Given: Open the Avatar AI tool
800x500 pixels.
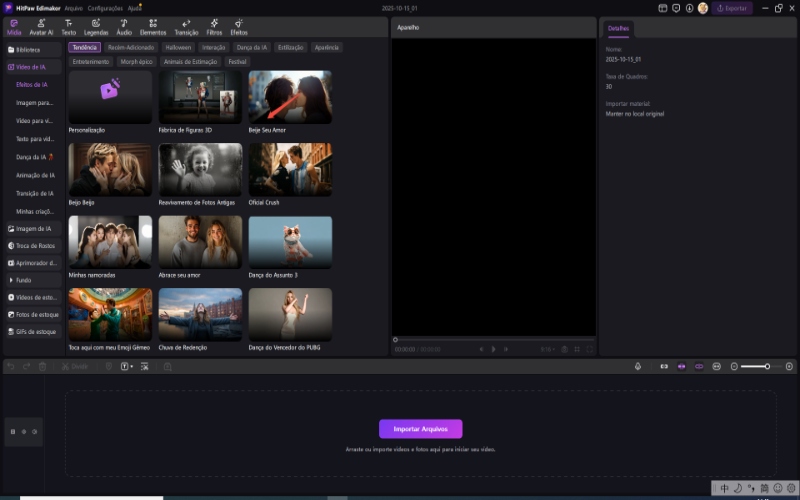Looking at the screenshot, I should click(41, 26).
